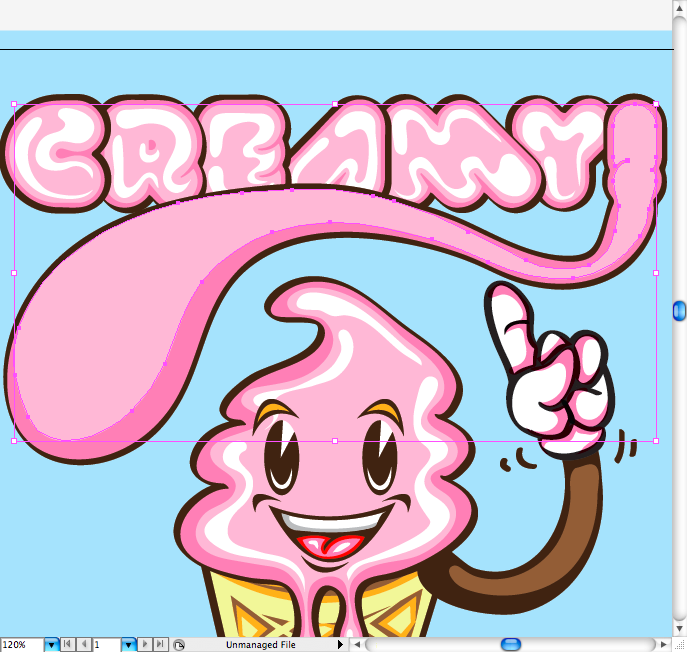Click the artboard number field

105,645
